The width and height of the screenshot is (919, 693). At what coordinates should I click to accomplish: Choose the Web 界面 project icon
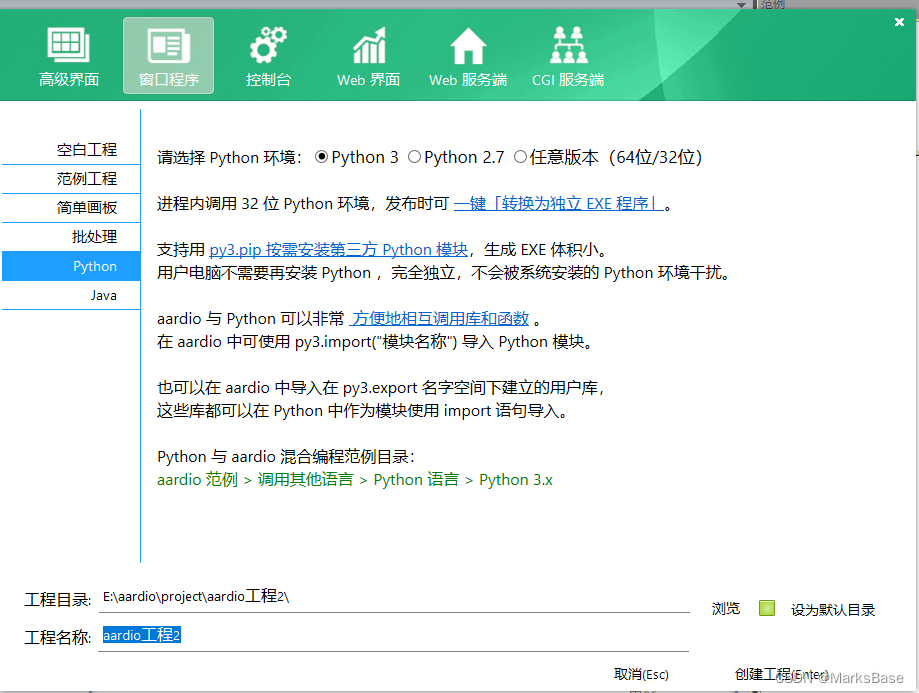(x=368, y=55)
